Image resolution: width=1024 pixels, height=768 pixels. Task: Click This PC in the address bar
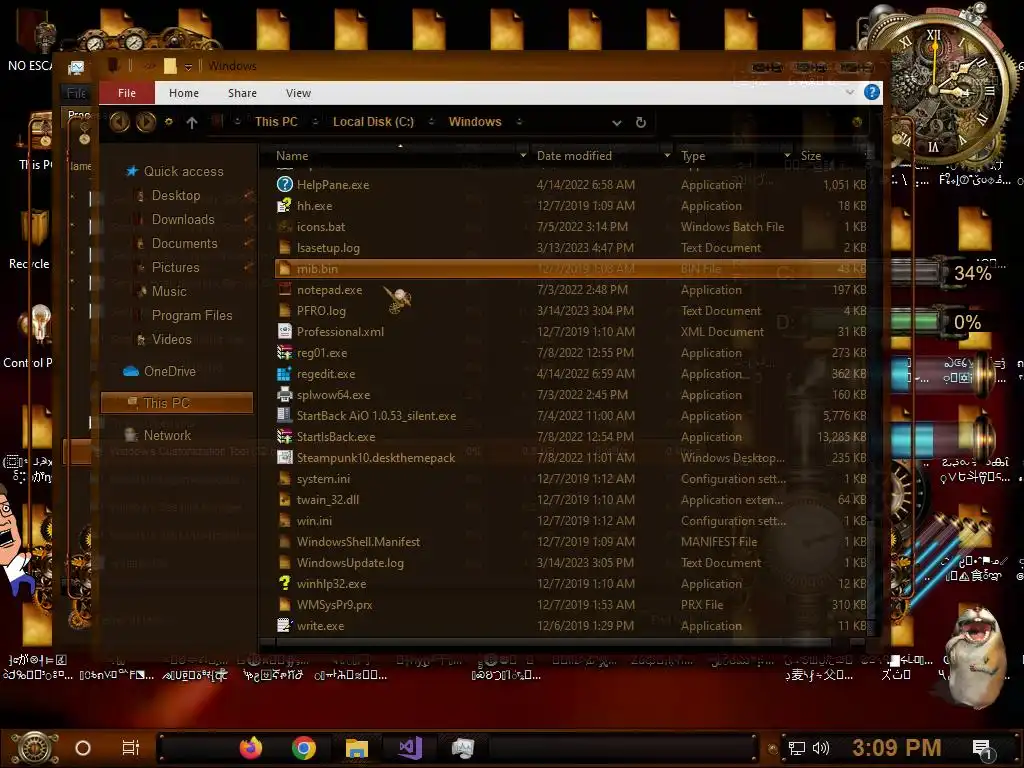click(276, 121)
